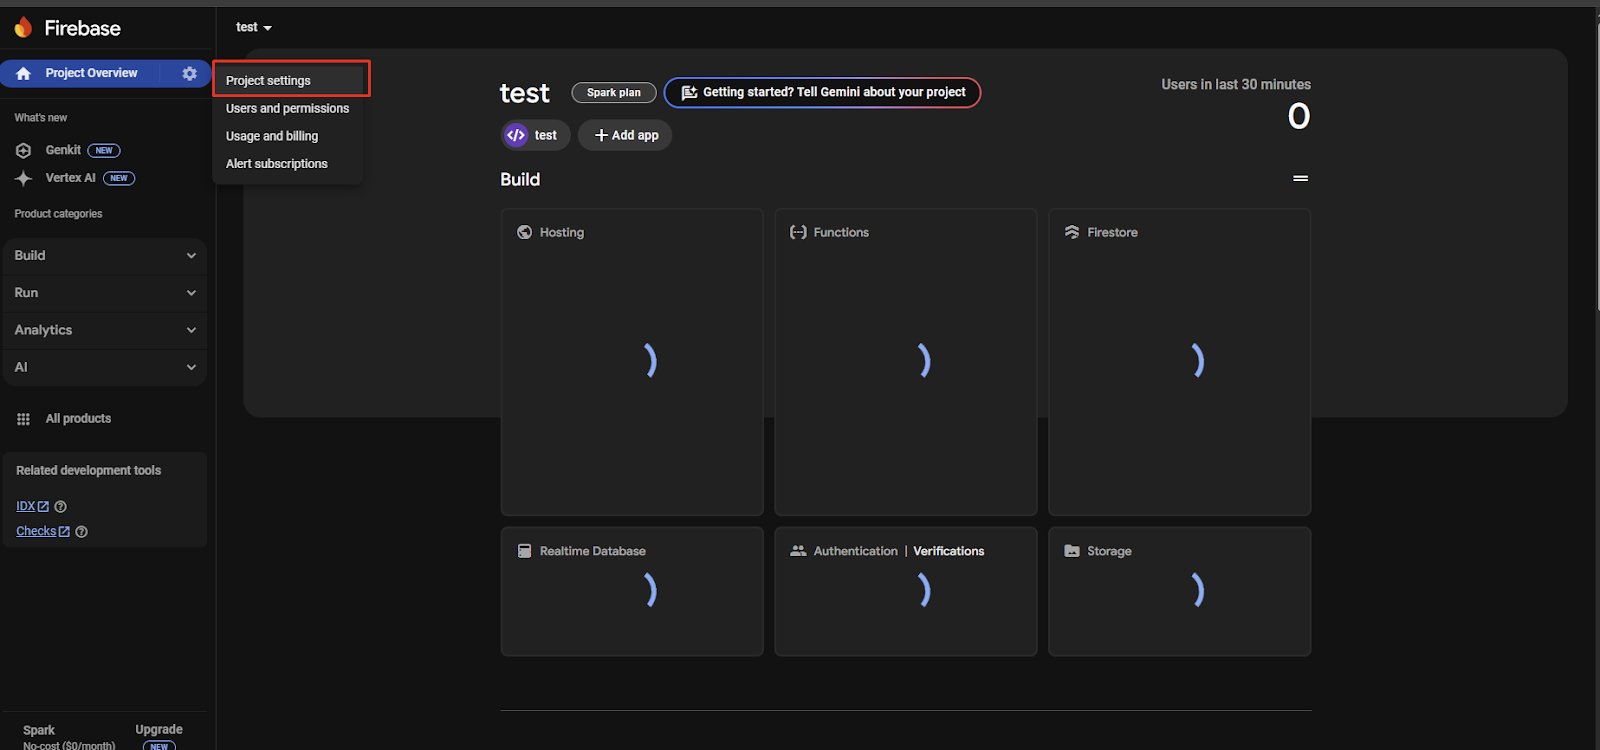Click the Firebase flame logo

pos(23,28)
